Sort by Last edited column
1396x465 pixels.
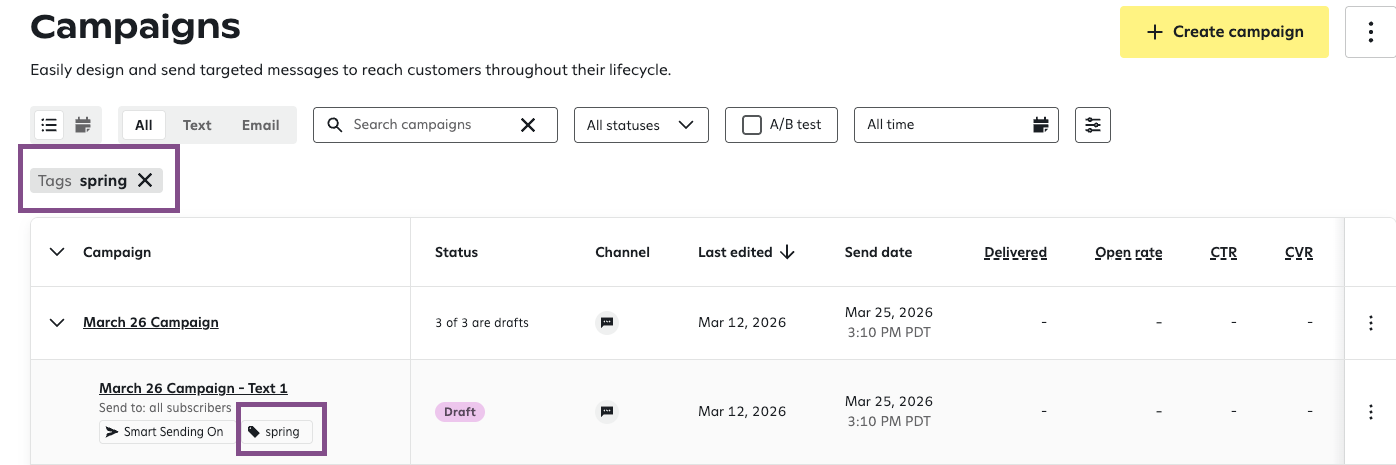(746, 252)
